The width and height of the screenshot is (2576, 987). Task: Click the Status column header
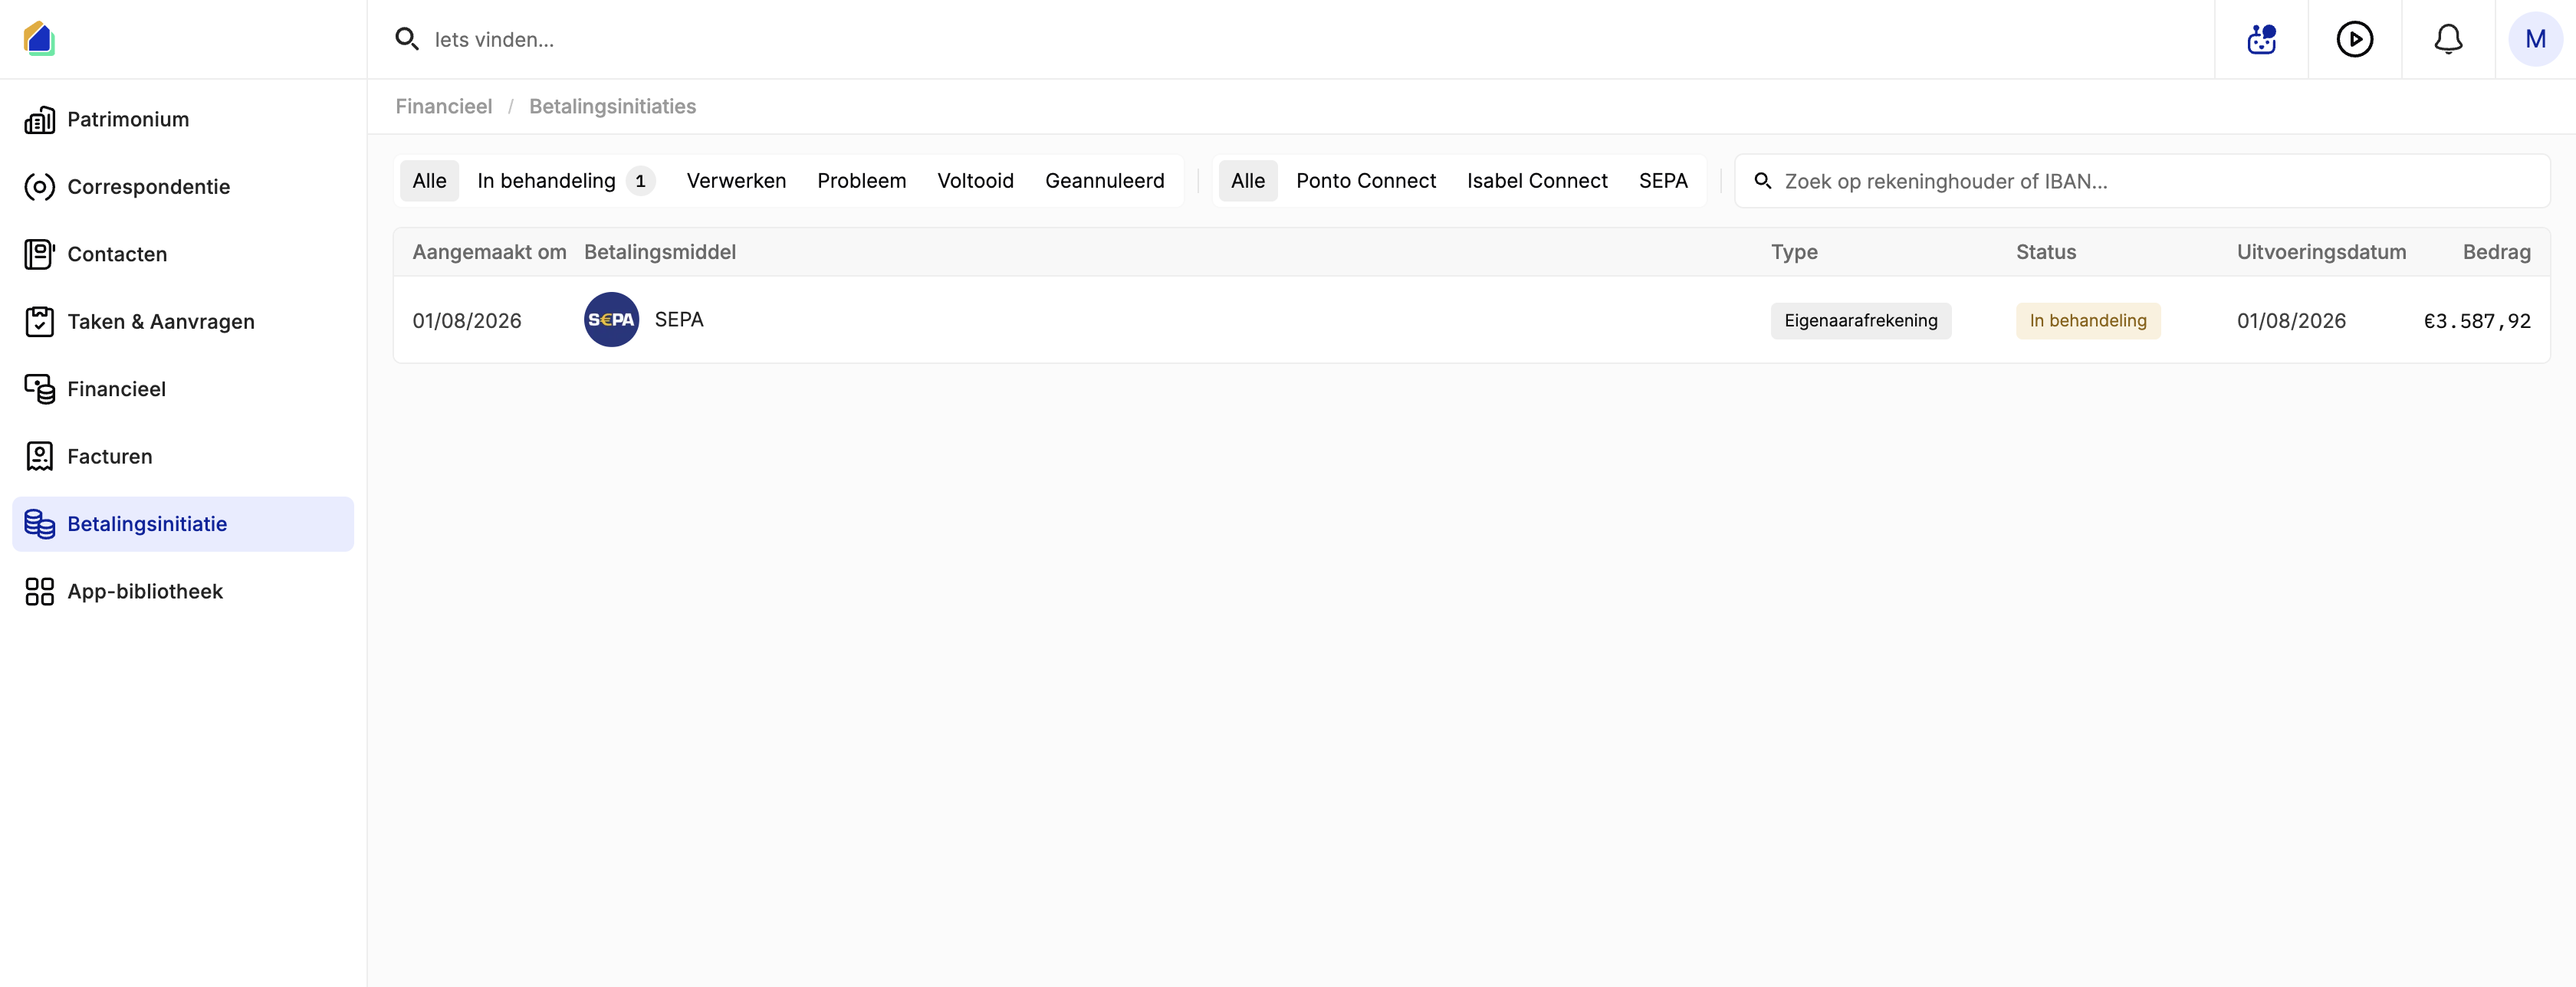point(2046,252)
